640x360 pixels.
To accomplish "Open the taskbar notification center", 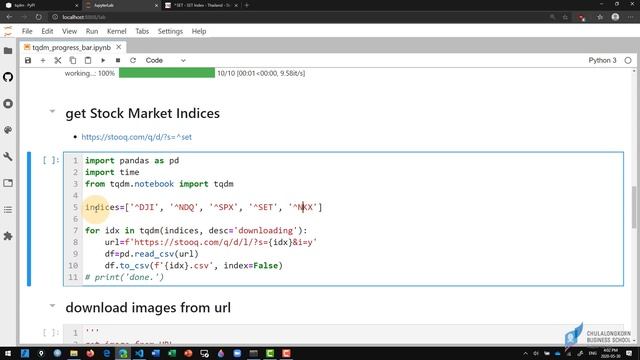I will tap(629, 353).
